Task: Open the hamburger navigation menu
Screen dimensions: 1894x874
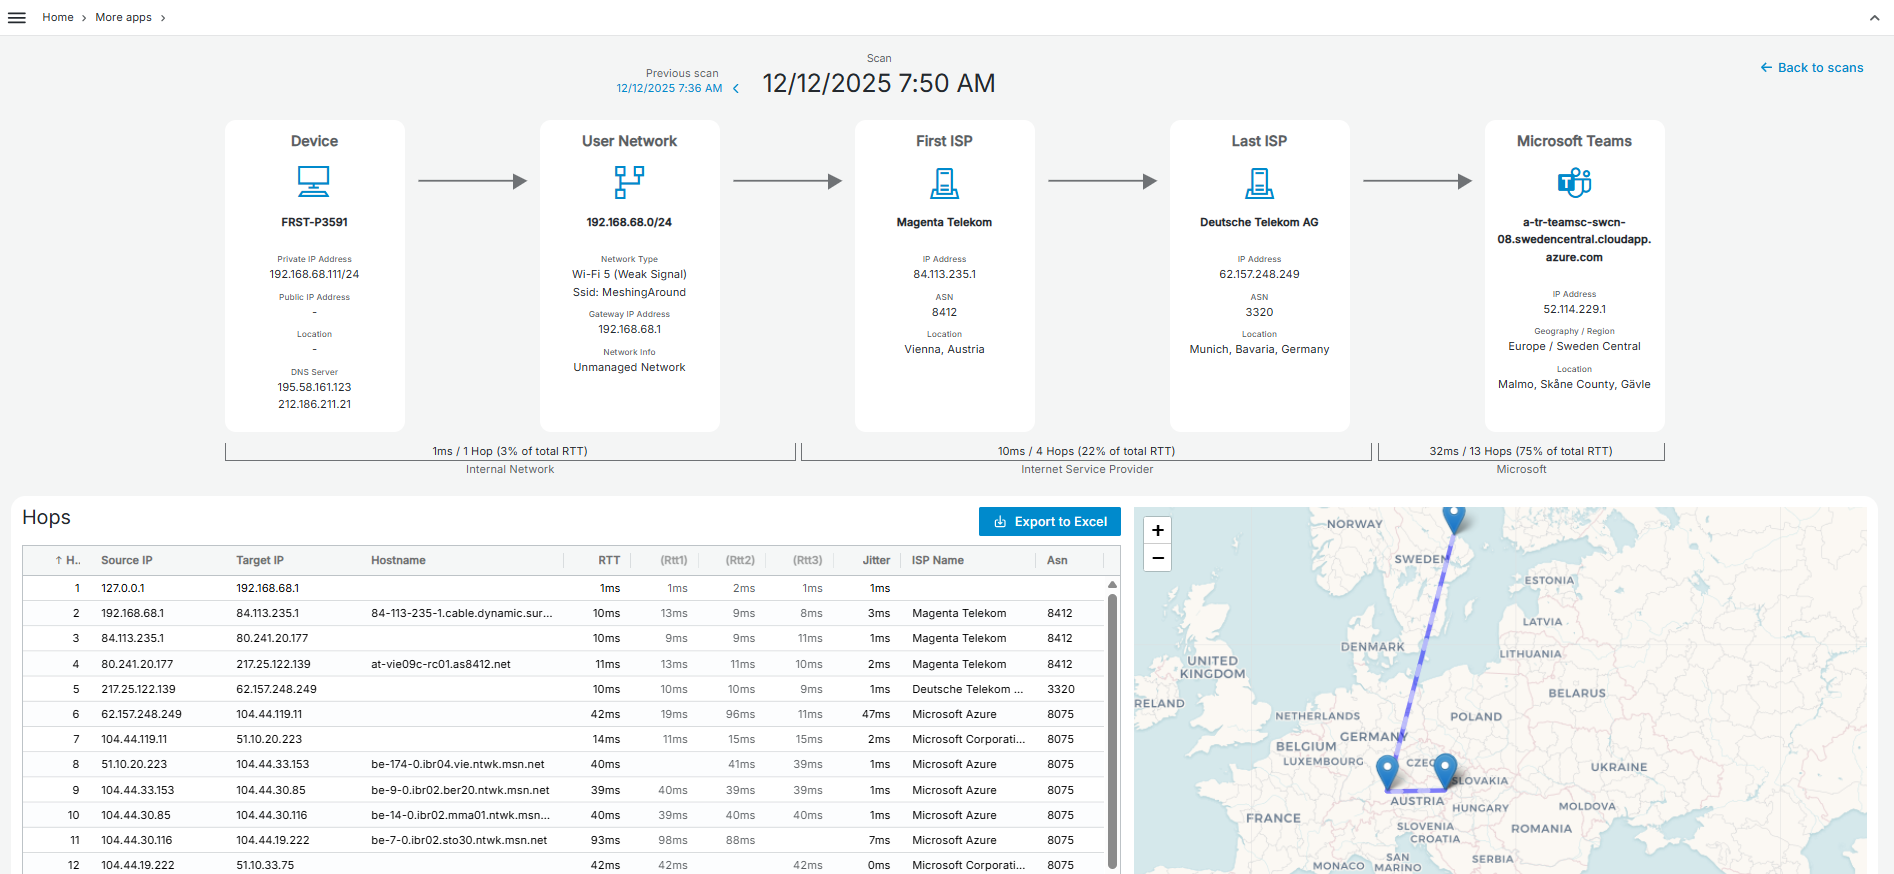Action: tap(17, 18)
